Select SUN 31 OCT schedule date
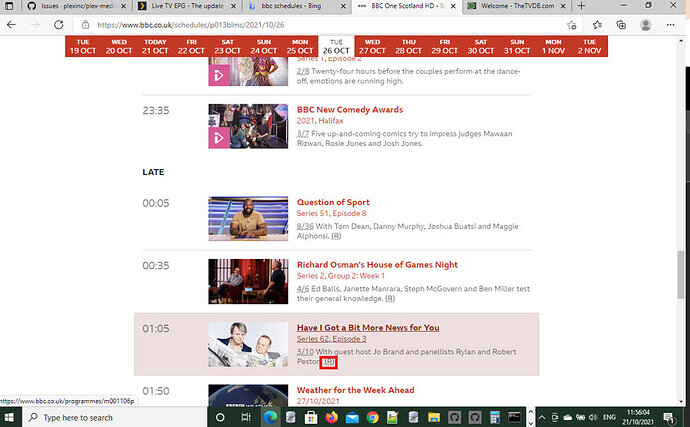This screenshot has height=427, width=690. click(x=517, y=46)
